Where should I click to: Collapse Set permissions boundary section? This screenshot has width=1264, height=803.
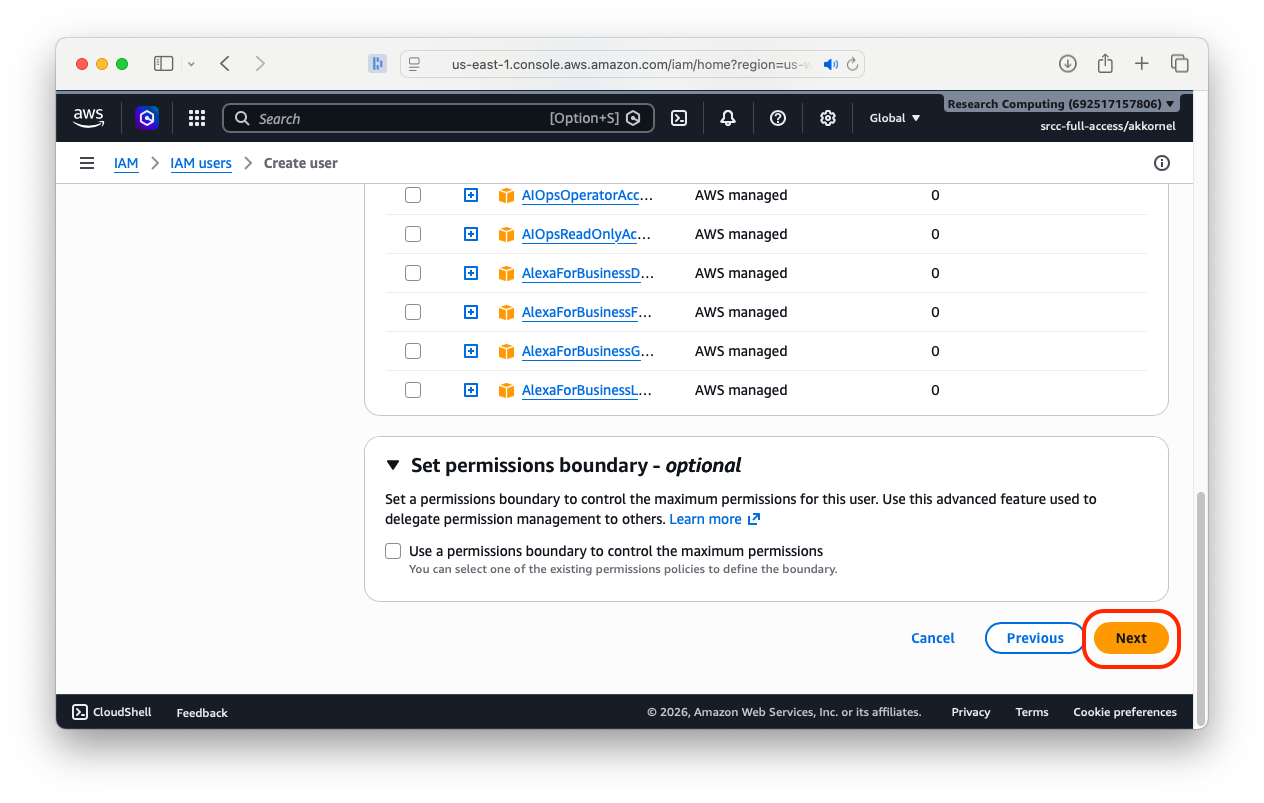click(393, 465)
